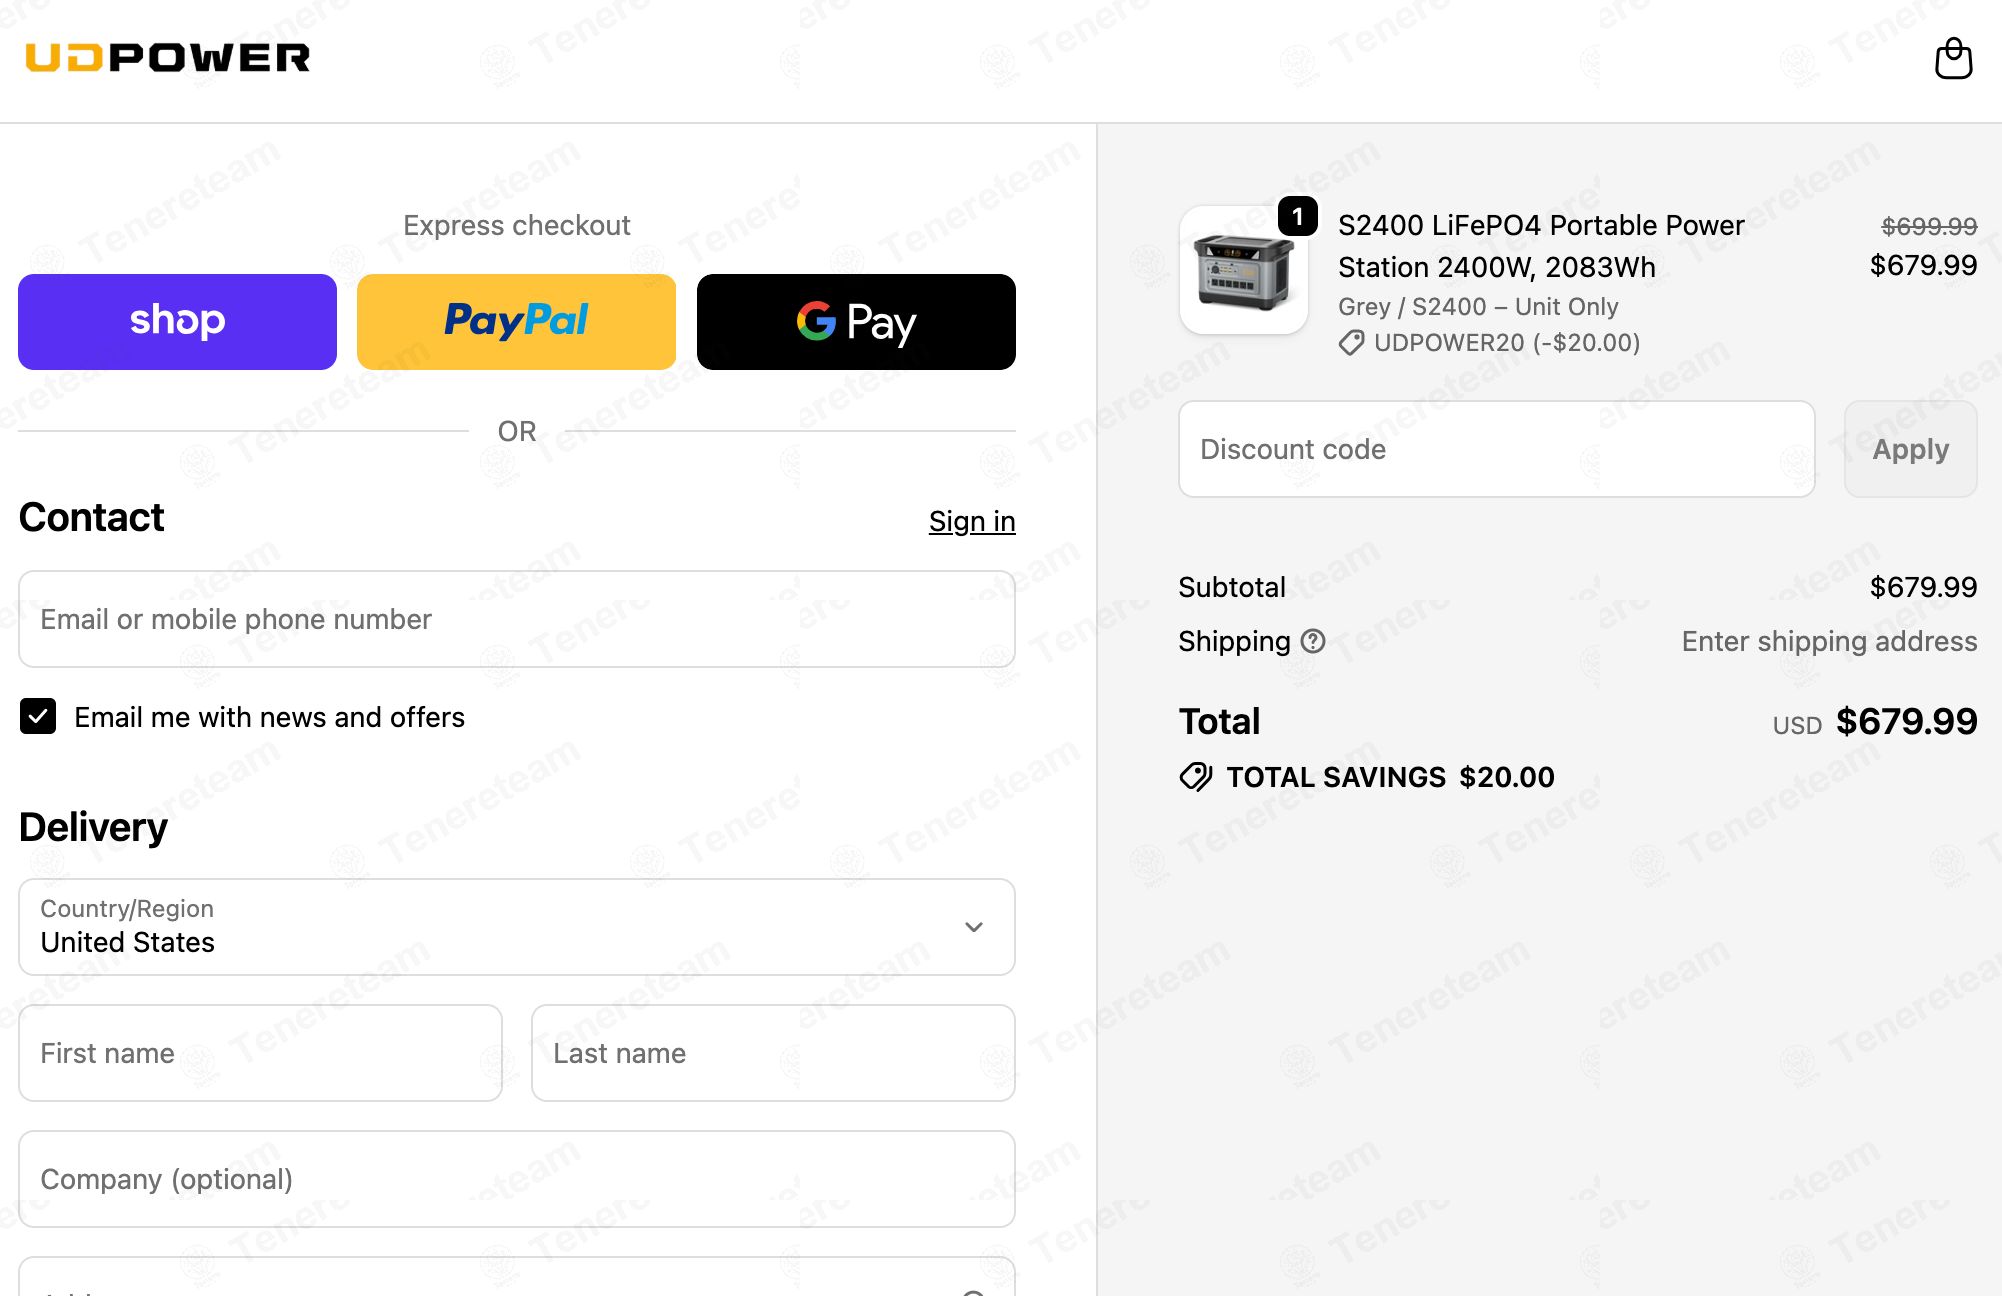The width and height of the screenshot is (2002, 1296).
Task: Click the S2400 power station product thumbnail
Action: (x=1244, y=270)
